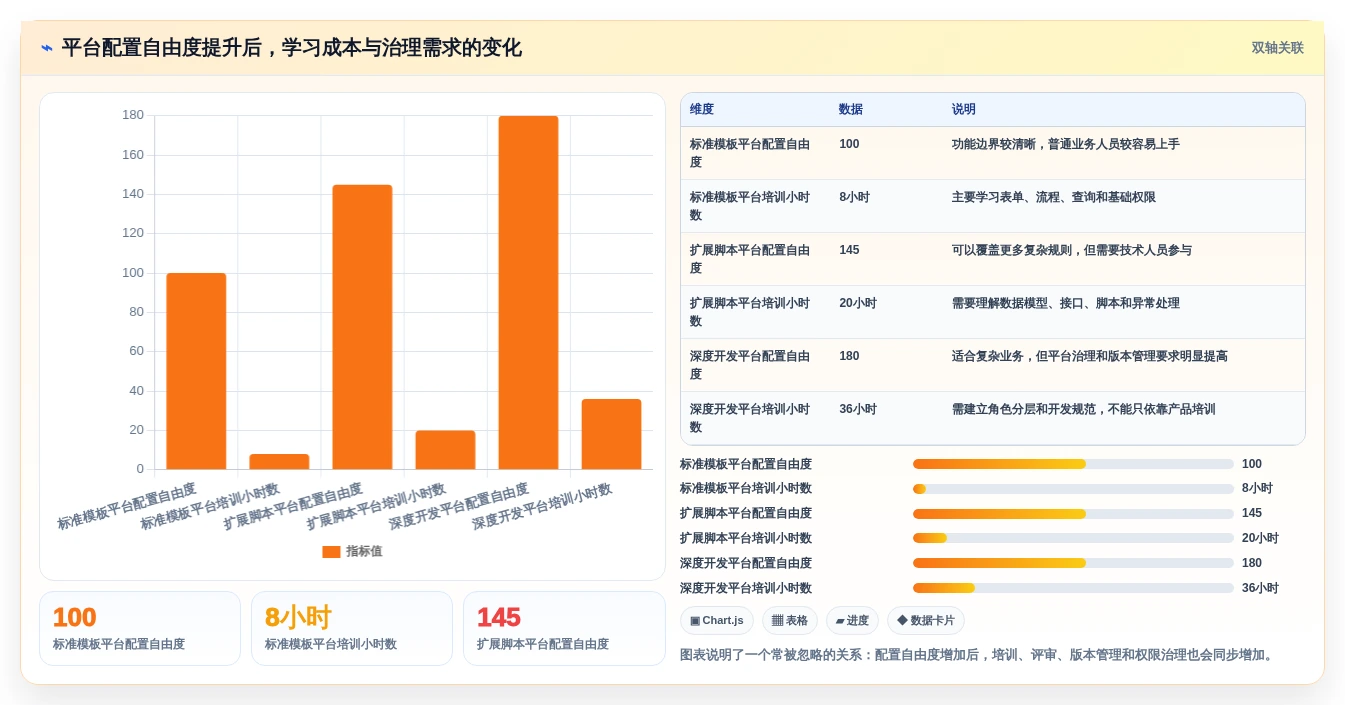Click the 145 summary card
This screenshot has width=1345, height=705.
coord(564,628)
